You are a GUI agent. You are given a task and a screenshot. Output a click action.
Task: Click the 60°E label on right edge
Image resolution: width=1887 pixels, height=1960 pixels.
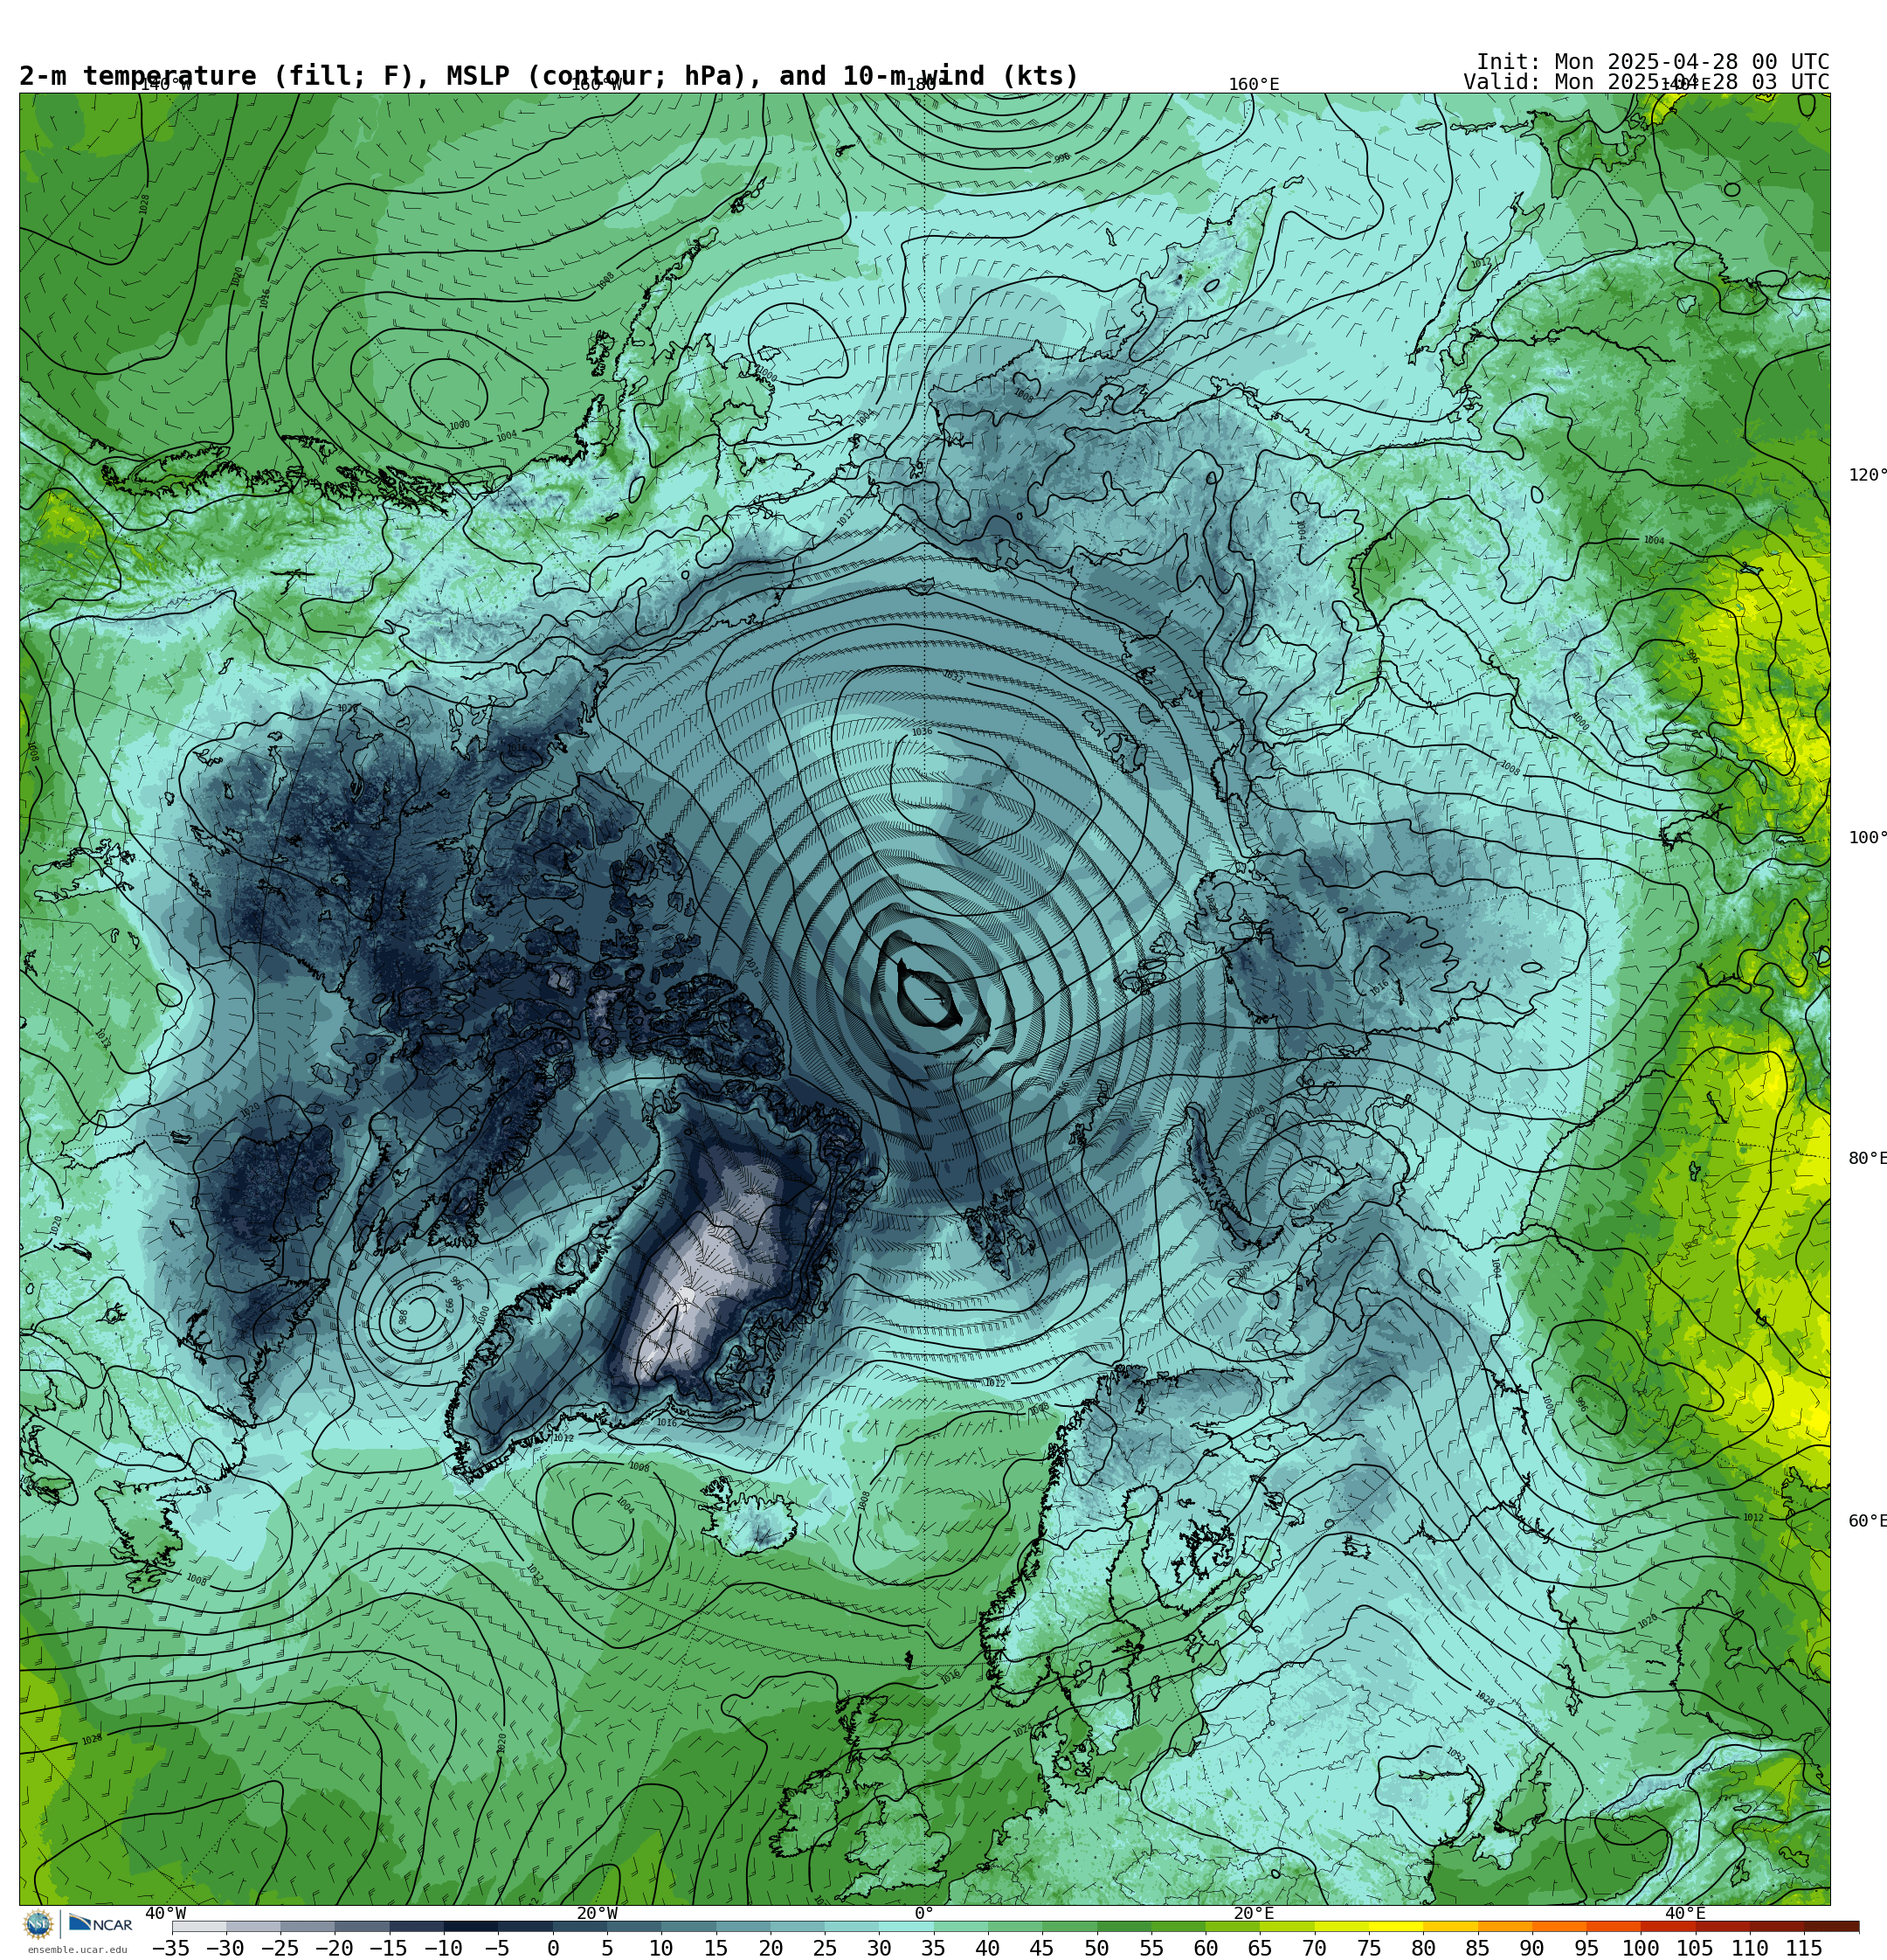coord(1867,1521)
